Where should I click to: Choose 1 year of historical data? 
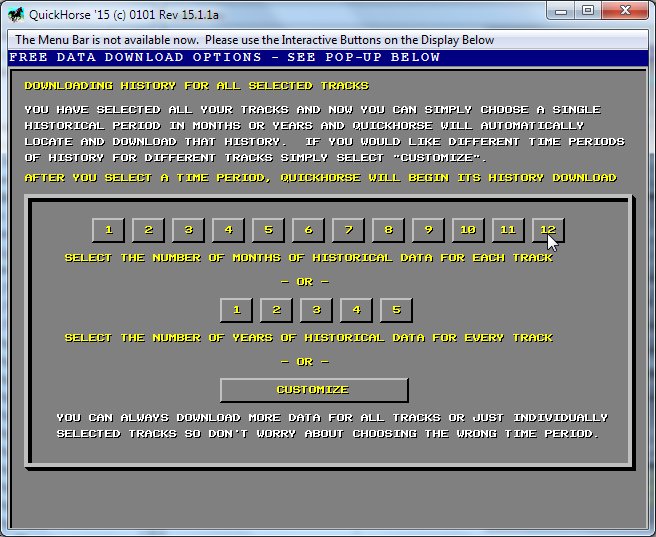(236, 310)
